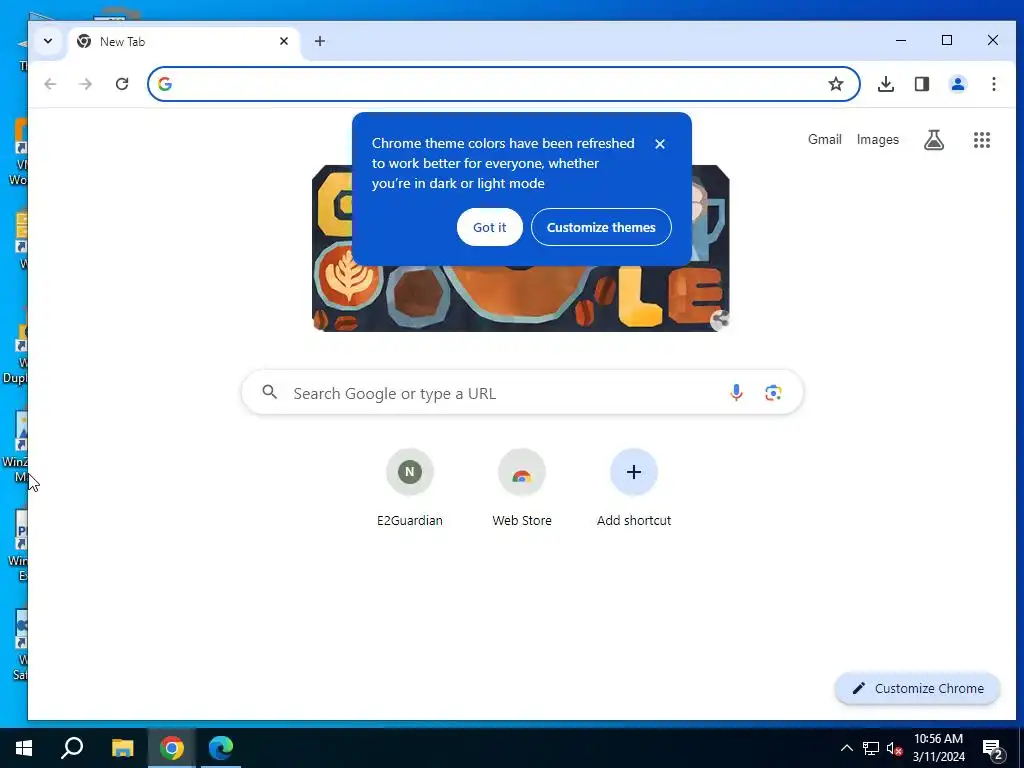Toggle the Chrome side panel
Image resolution: width=1024 pixels, height=768 pixels.
(921, 84)
